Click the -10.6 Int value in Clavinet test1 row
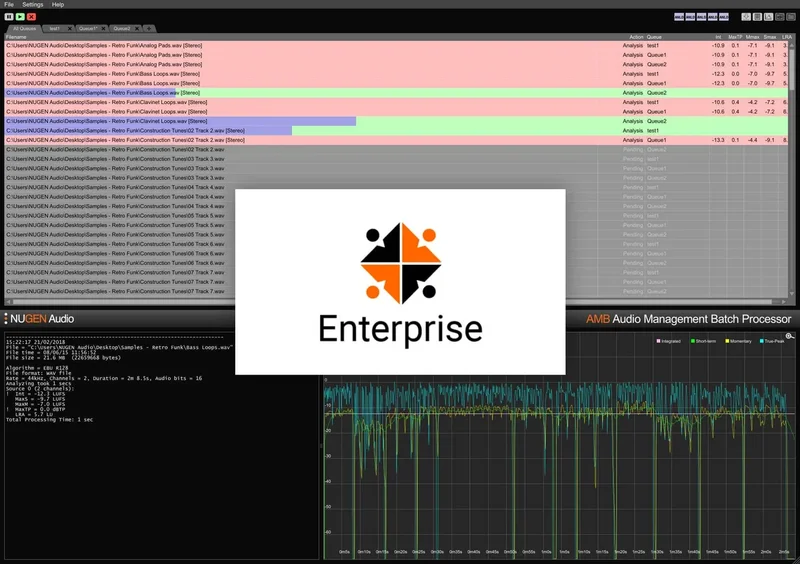Screen dimensions: 800x564 coord(718,102)
